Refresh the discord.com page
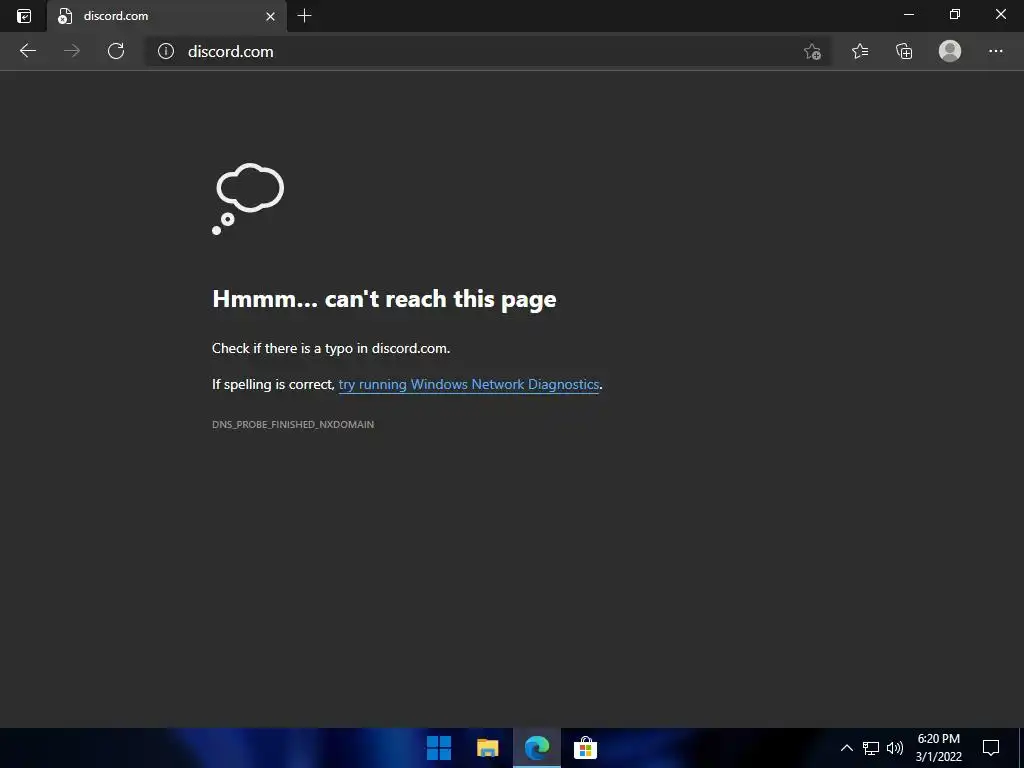This screenshot has height=768, width=1024. point(116,51)
